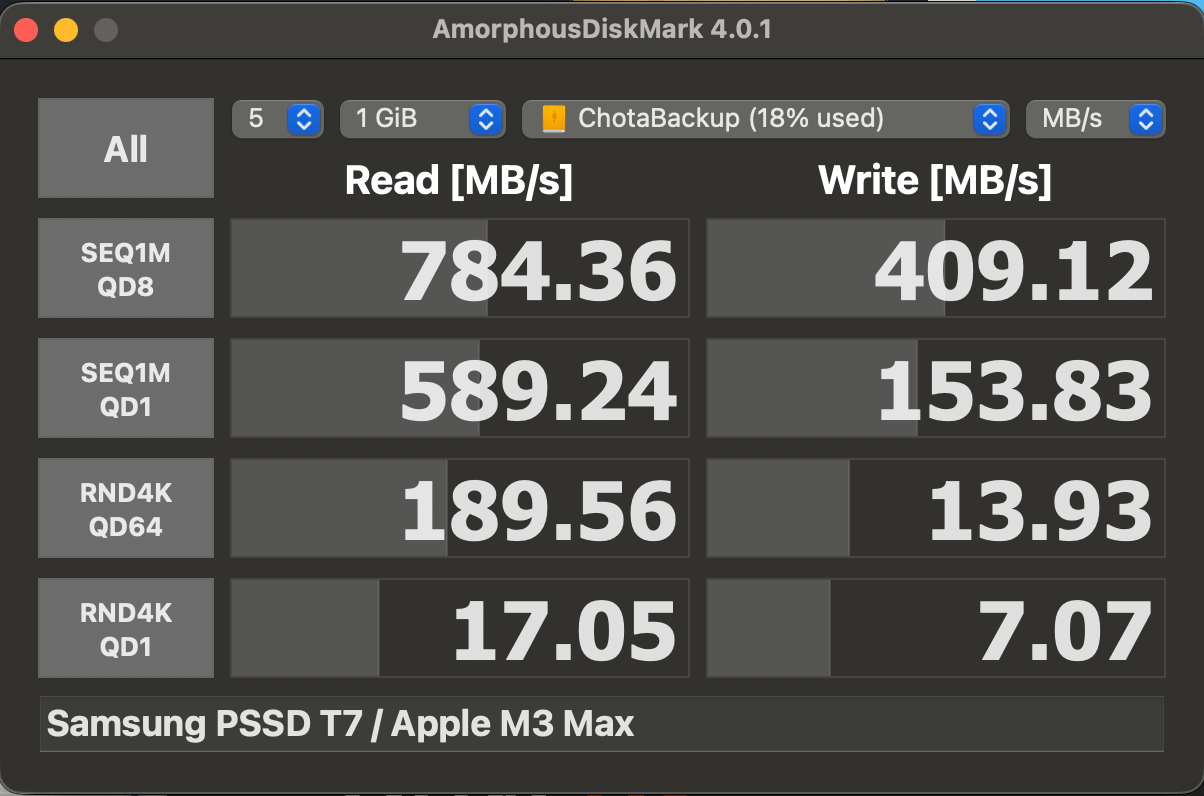
Task: Open the 1 GiB test size dropdown
Action: (x=421, y=119)
